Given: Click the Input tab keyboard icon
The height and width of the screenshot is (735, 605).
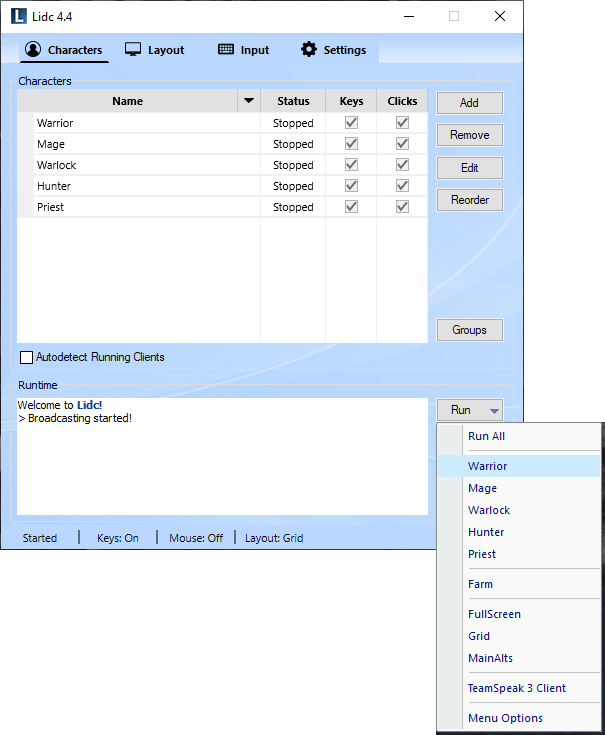Looking at the screenshot, I should [226, 50].
